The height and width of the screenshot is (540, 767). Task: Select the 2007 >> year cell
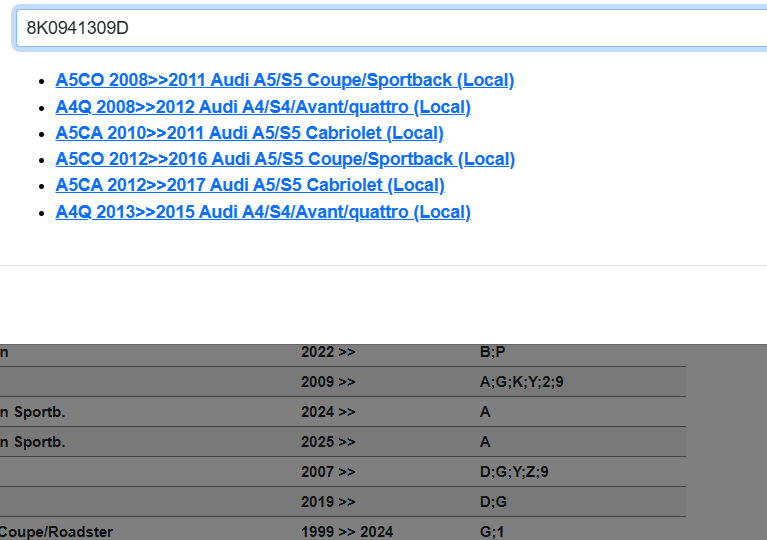pos(328,472)
